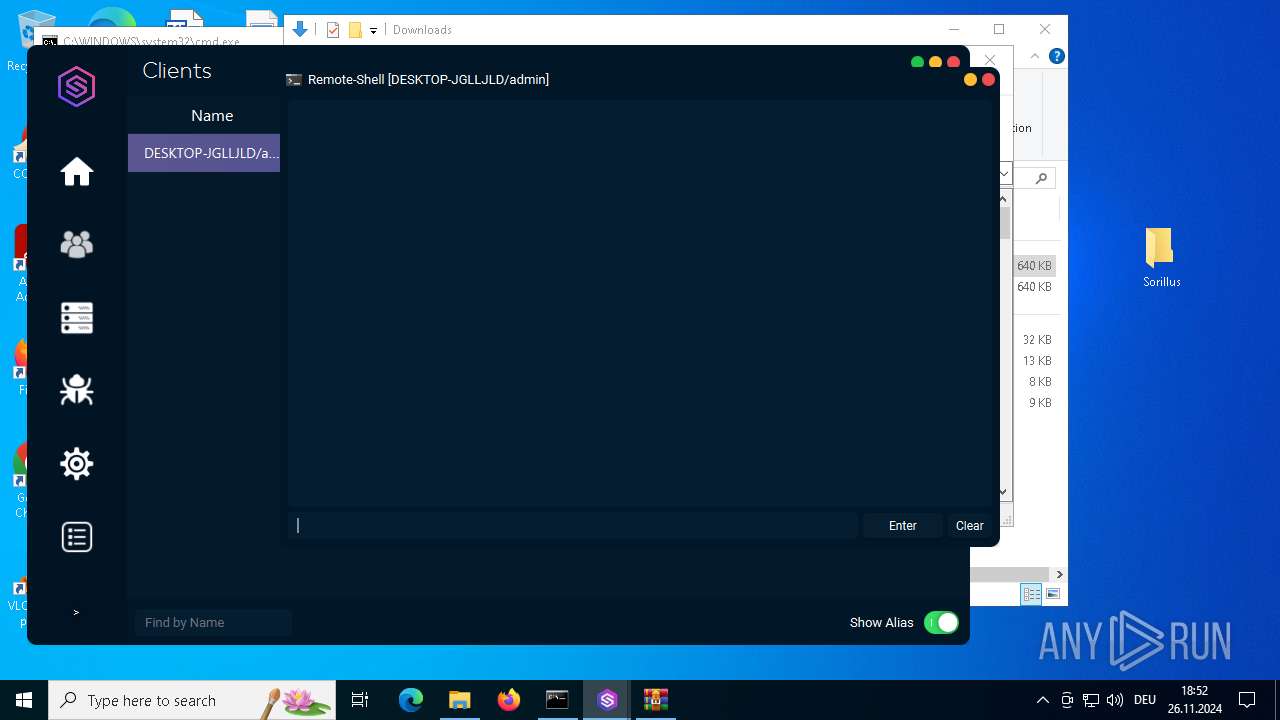Image resolution: width=1280 pixels, height=720 pixels.
Task: Click the search icon in Downloads window
Action: point(1041,178)
